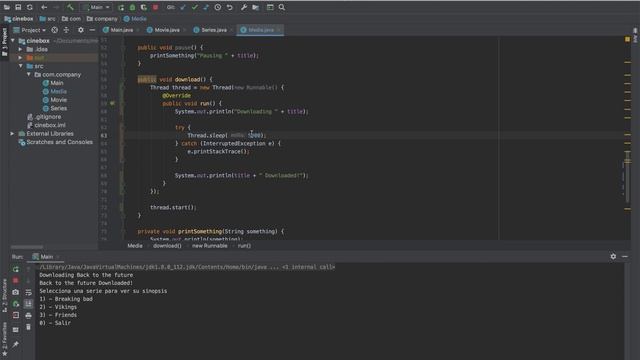Image resolution: width=640 pixels, height=360 pixels.
Task: Open Project Structure icon in toolbar
Action: (256, 7)
